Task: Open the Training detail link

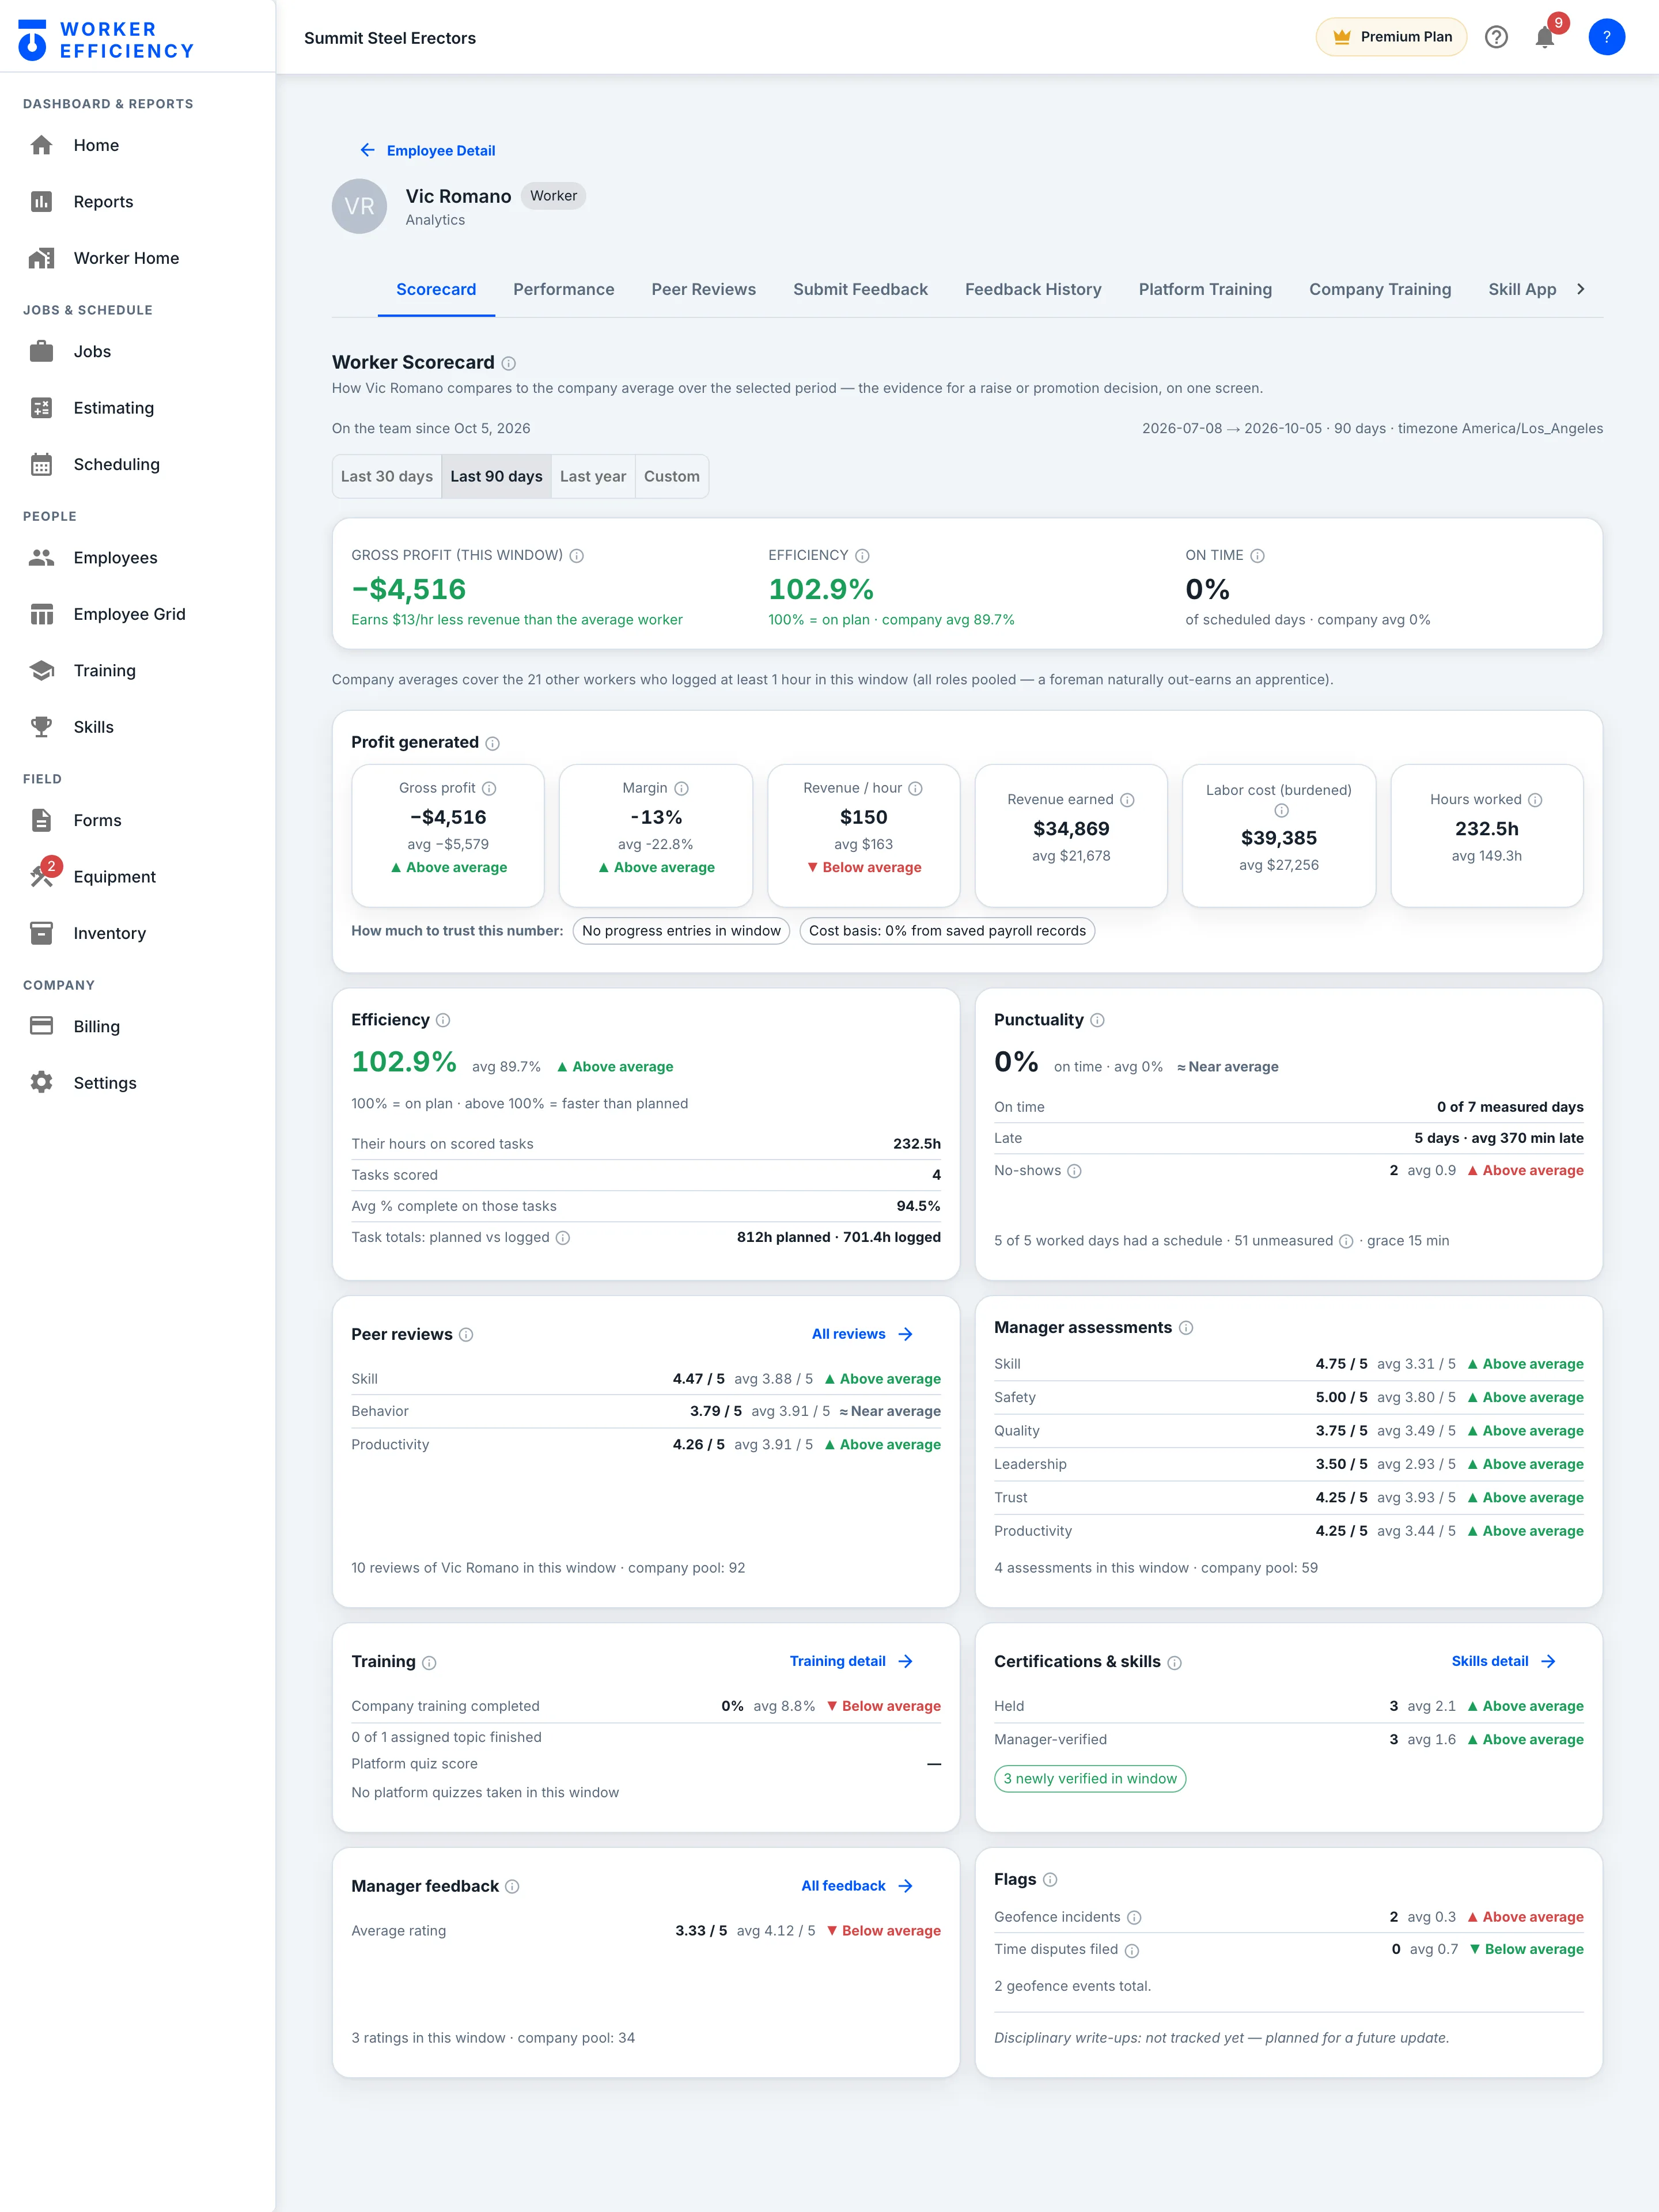Action: tap(852, 1661)
